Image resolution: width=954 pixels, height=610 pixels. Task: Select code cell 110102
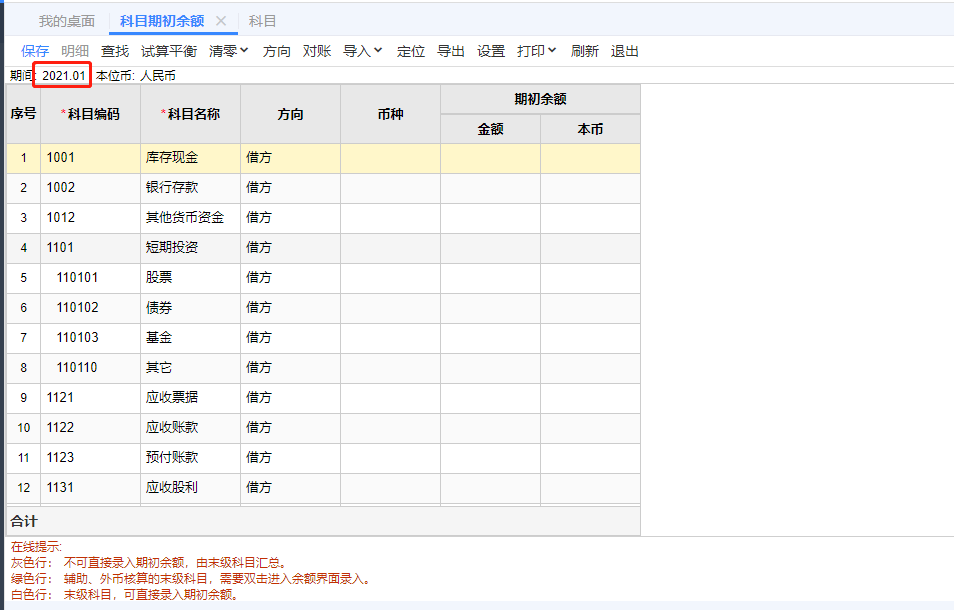coord(91,308)
